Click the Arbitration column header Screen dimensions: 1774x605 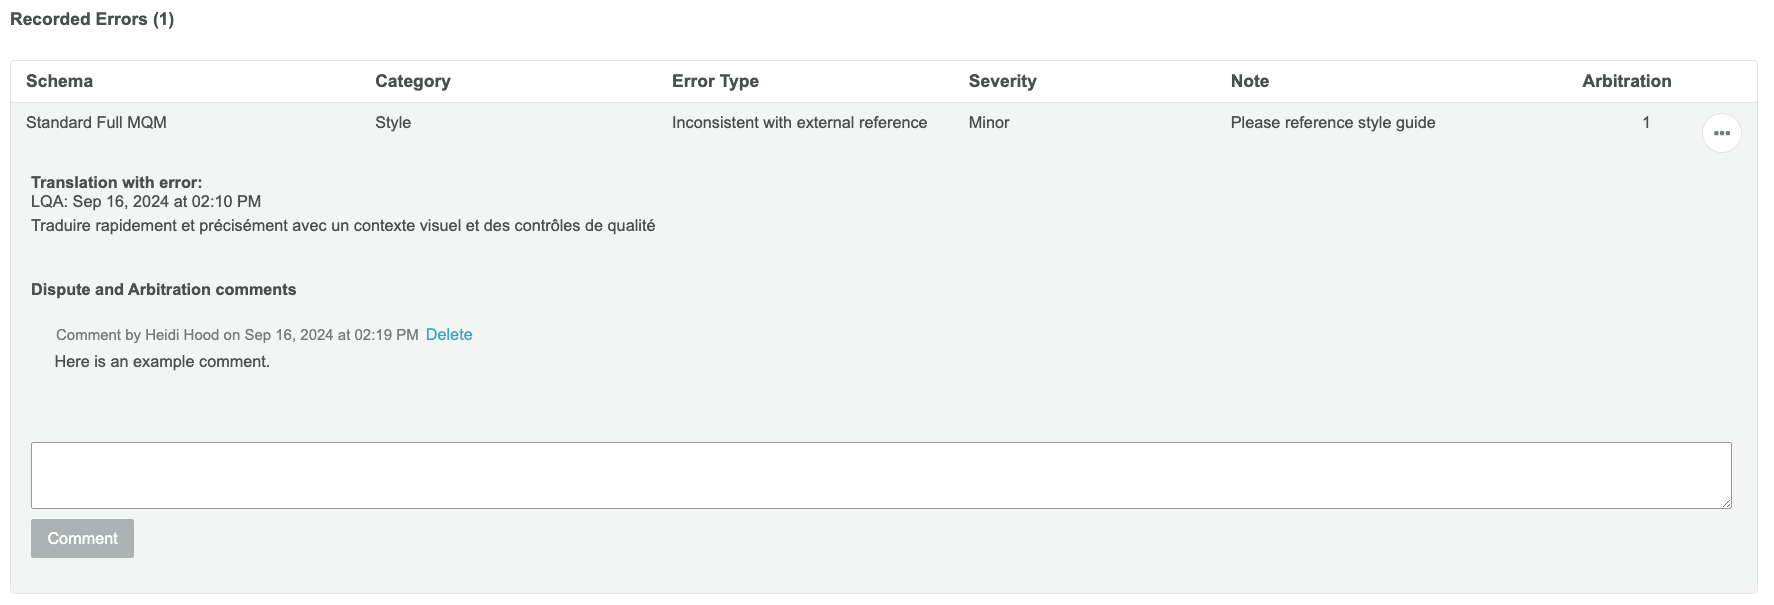(x=1626, y=81)
